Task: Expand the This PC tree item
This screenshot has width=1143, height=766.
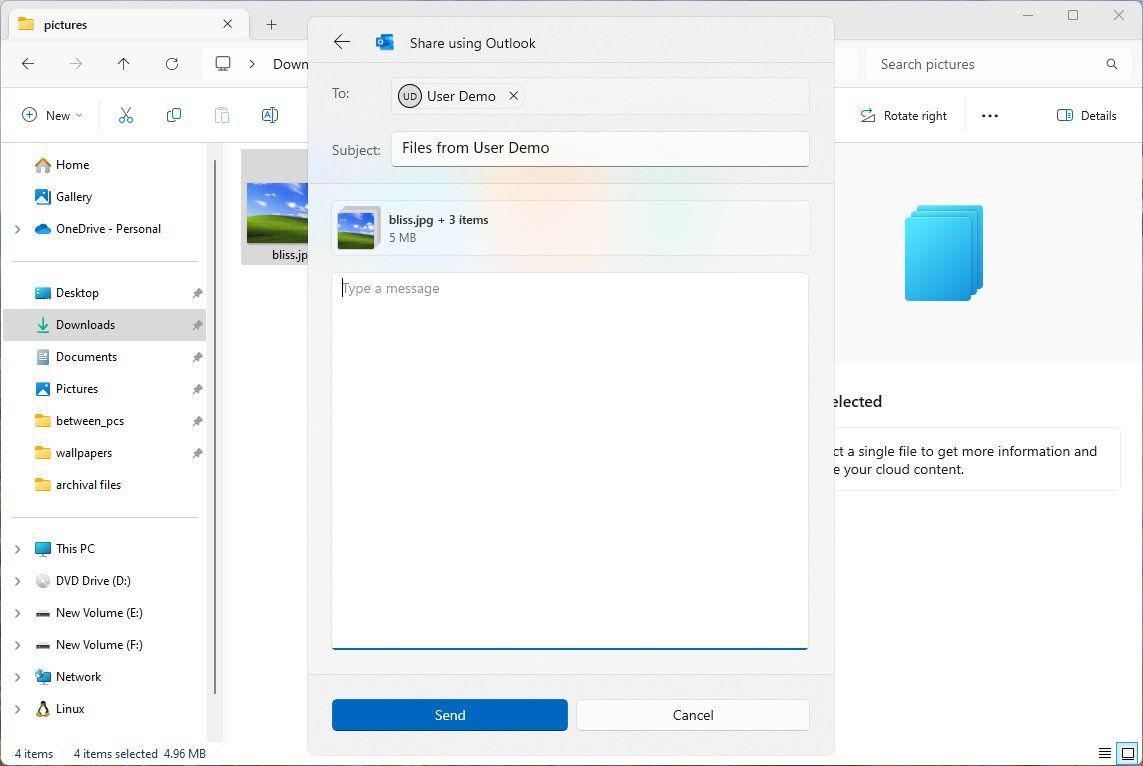Action: tap(17, 548)
